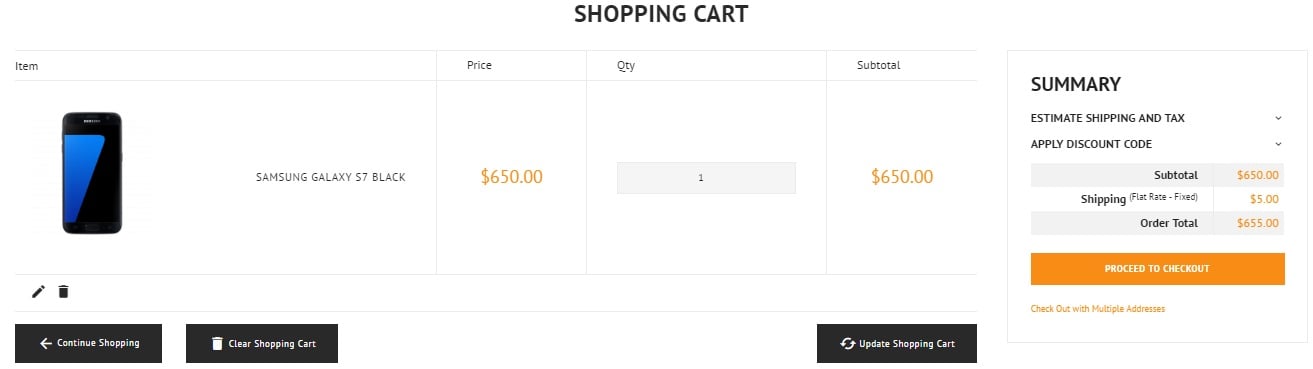Click the Update Shopping Cart button
The height and width of the screenshot is (369, 1313).
897,343
